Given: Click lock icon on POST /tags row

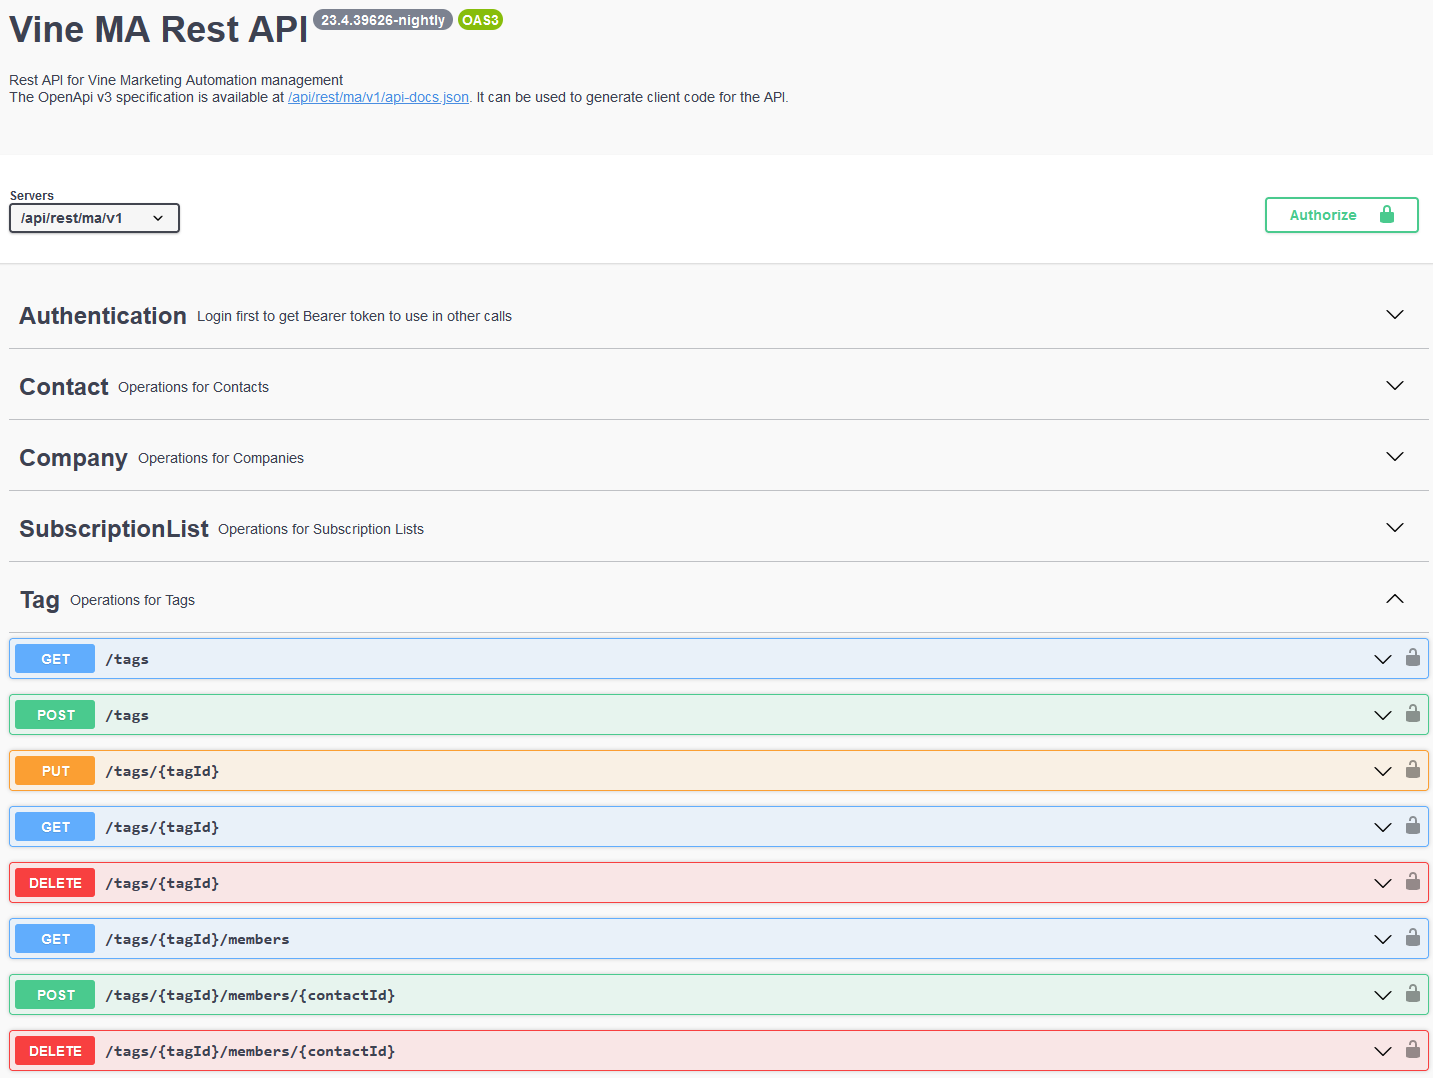Looking at the screenshot, I should tap(1412, 714).
